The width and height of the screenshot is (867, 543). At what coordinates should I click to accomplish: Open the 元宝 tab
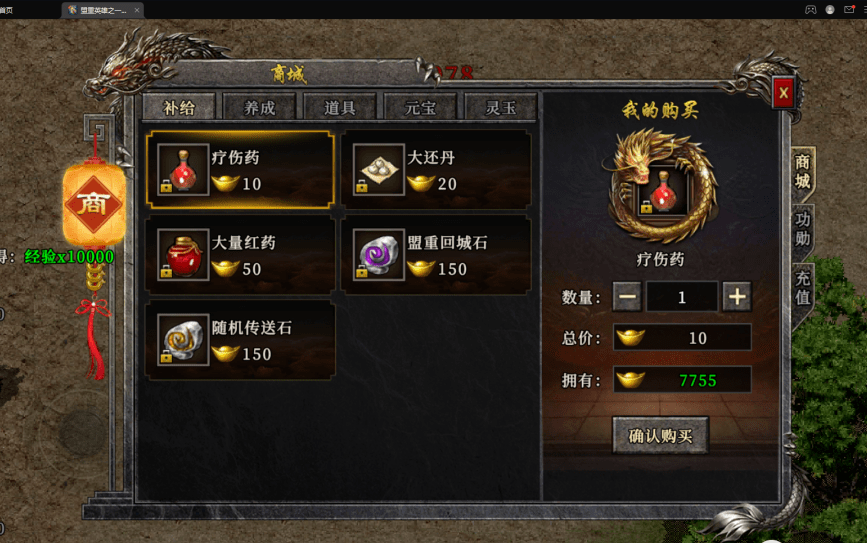click(x=420, y=107)
